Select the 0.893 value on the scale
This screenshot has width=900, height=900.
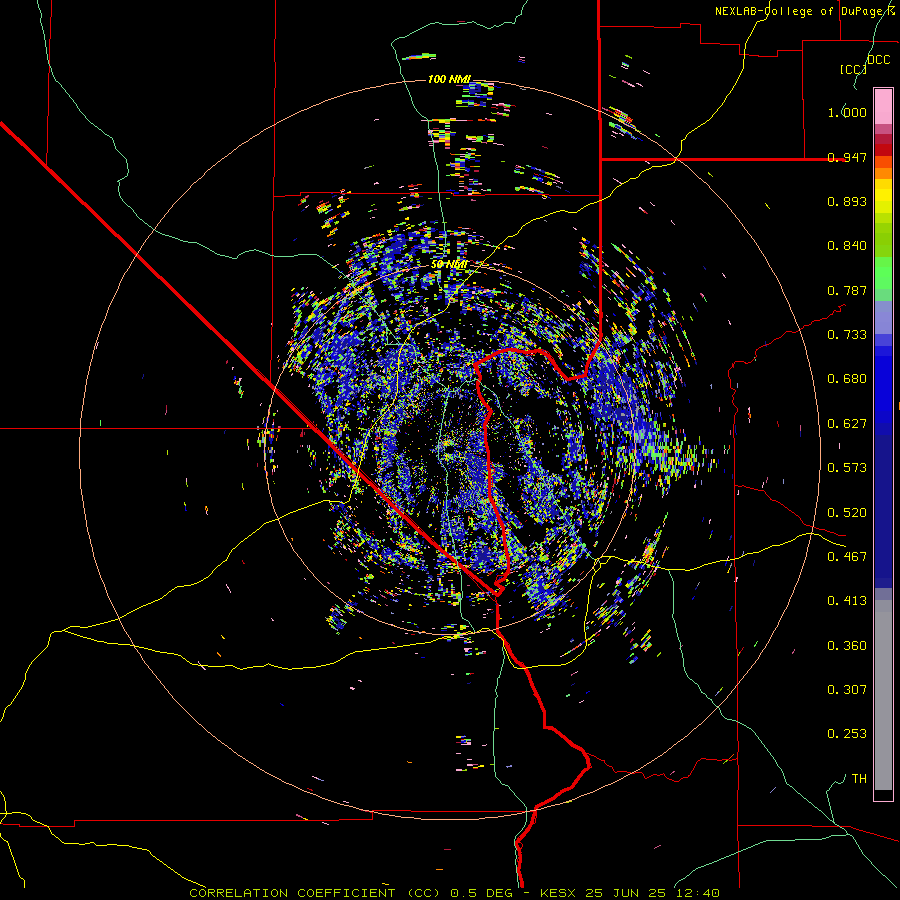pyautogui.click(x=847, y=201)
